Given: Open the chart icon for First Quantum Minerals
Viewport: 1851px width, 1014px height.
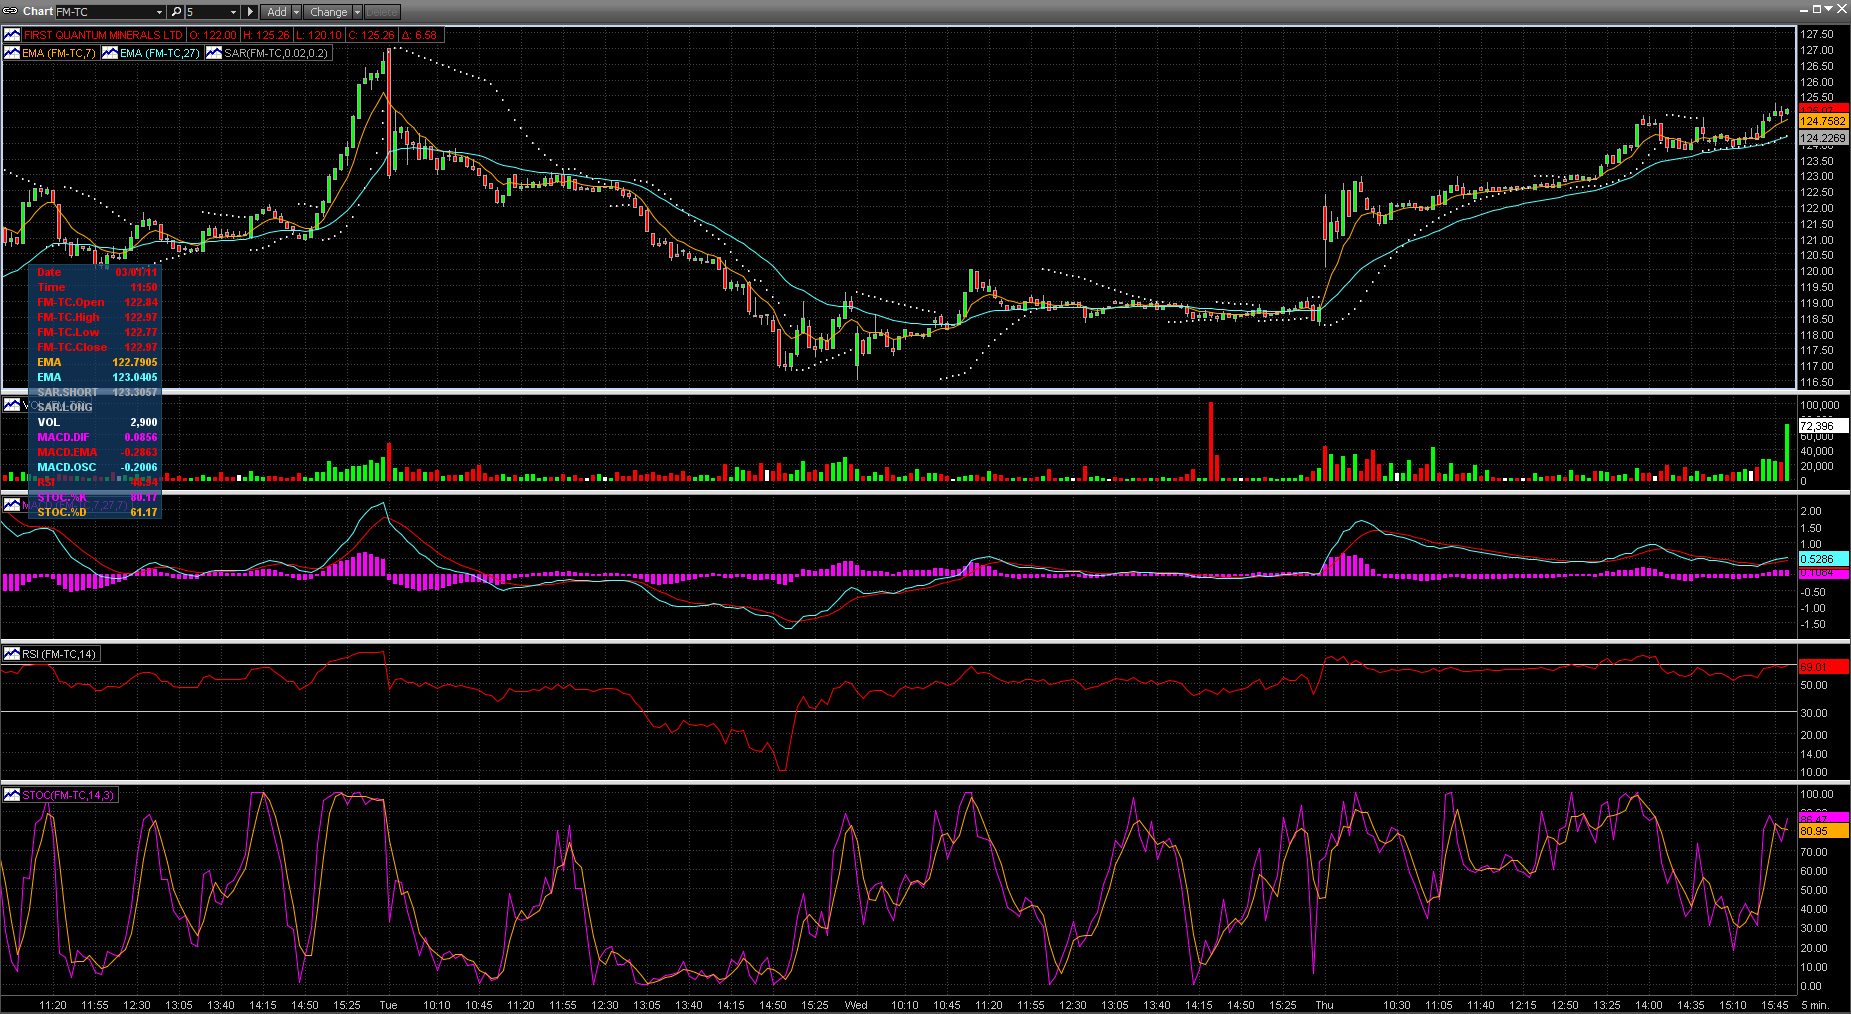Looking at the screenshot, I should (x=12, y=35).
